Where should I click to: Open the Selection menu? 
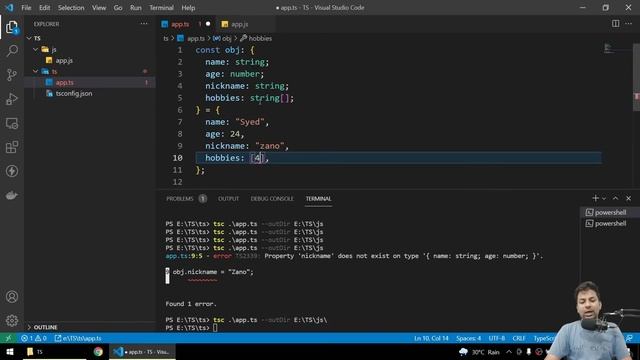coord(71,8)
